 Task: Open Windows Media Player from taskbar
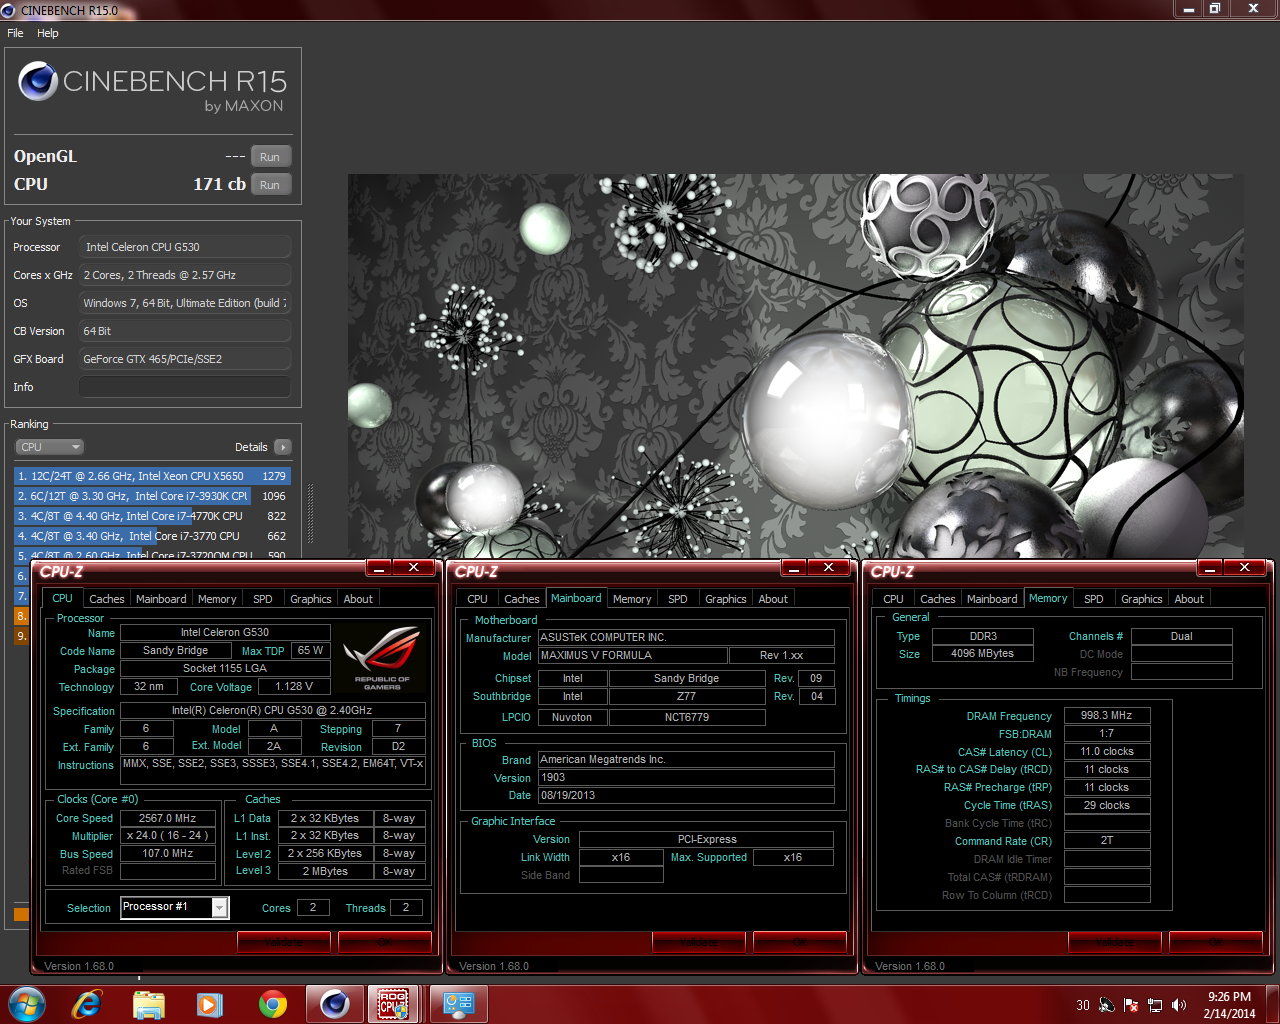[210, 1004]
